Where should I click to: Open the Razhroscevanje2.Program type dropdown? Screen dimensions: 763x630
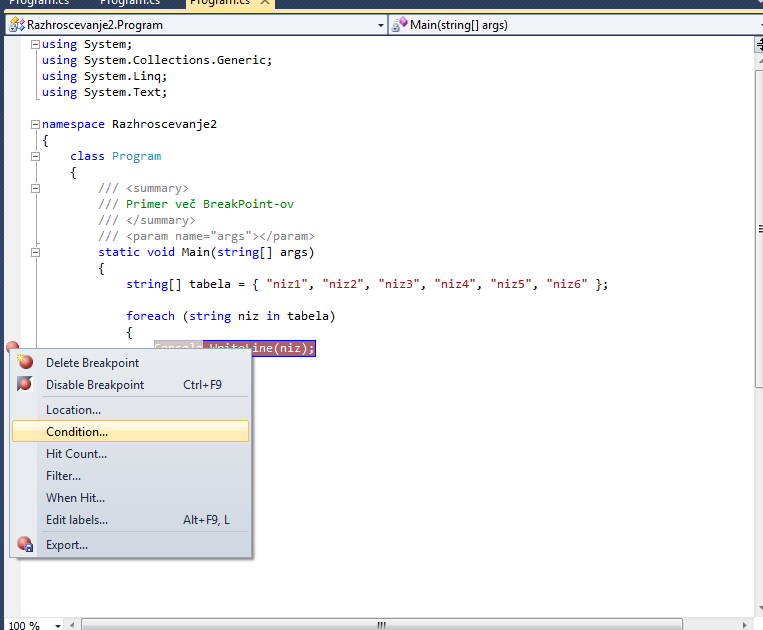pos(379,25)
